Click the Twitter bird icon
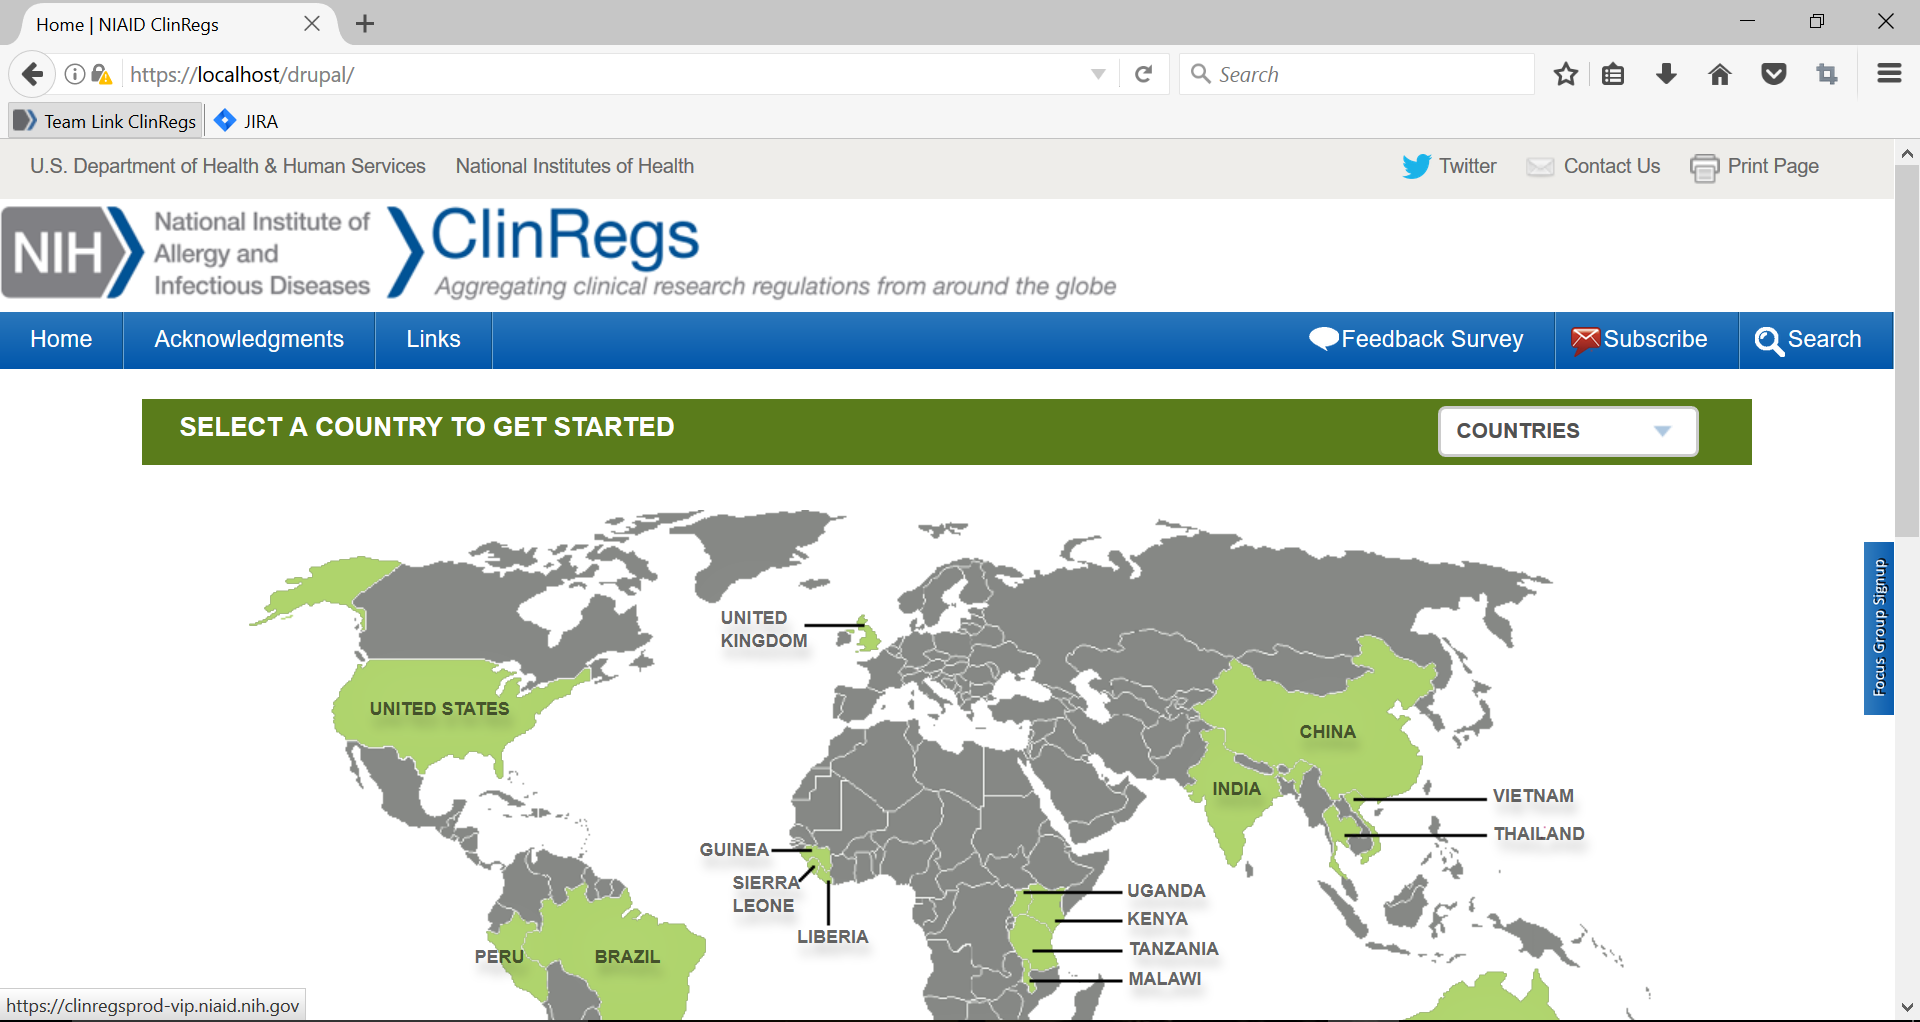1920x1022 pixels. tap(1416, 167)
